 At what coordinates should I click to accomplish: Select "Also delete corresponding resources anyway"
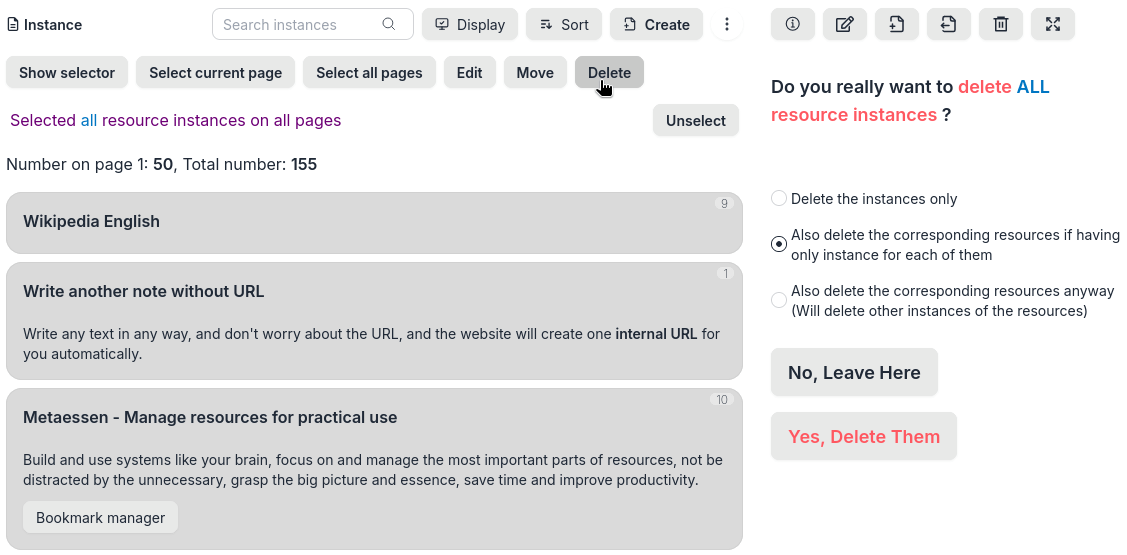[779, 300]
